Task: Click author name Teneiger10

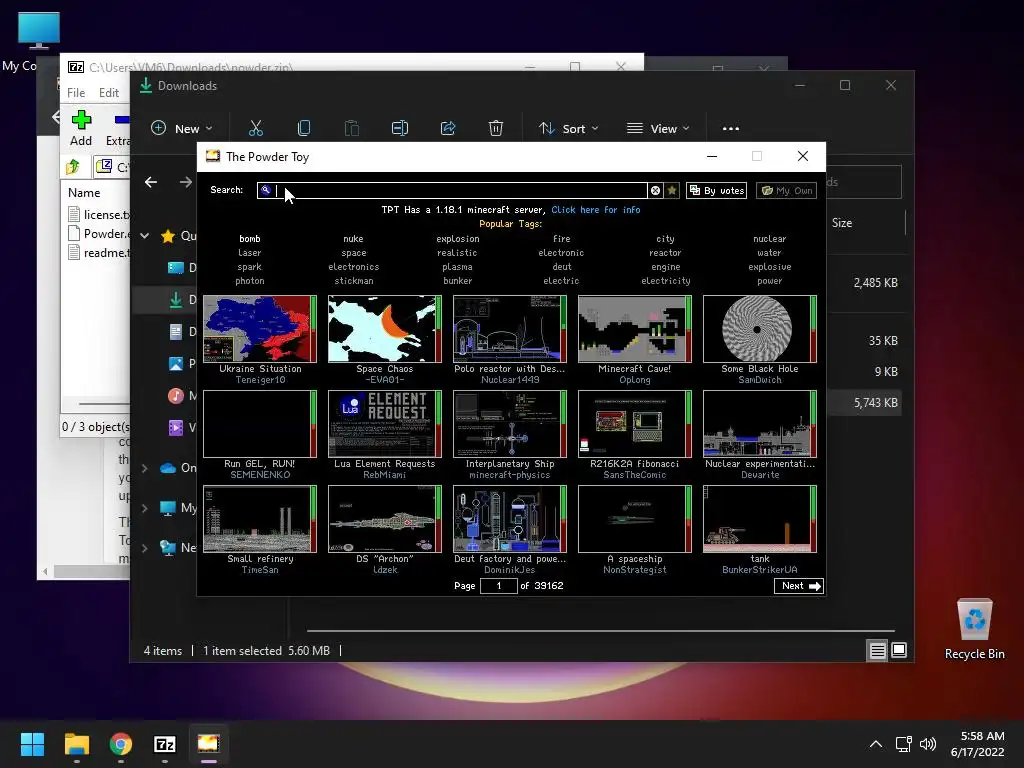Action: (x=260, y=380)
